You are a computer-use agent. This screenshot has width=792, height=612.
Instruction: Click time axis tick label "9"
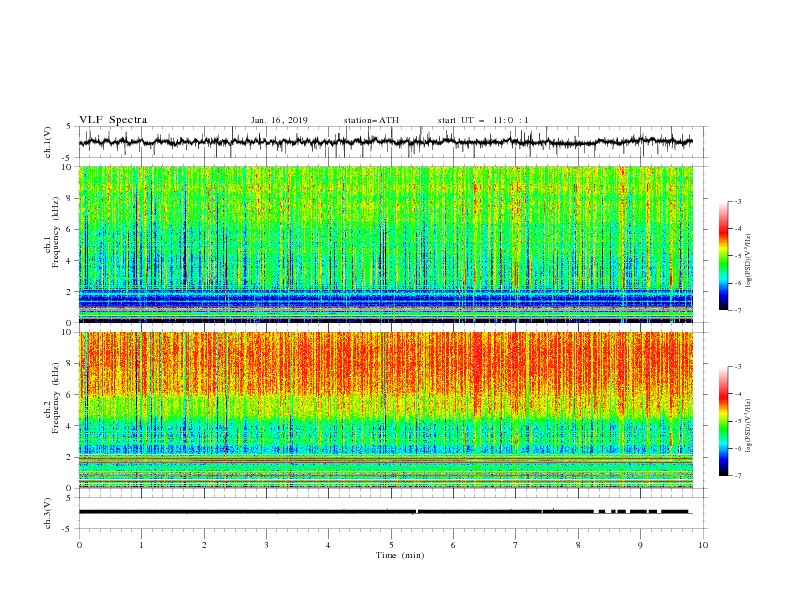click(640, 545)
